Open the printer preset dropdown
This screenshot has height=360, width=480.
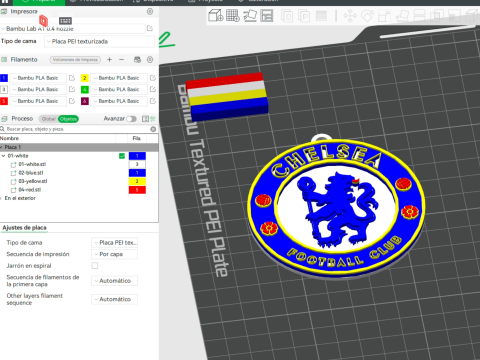[73, 29]
